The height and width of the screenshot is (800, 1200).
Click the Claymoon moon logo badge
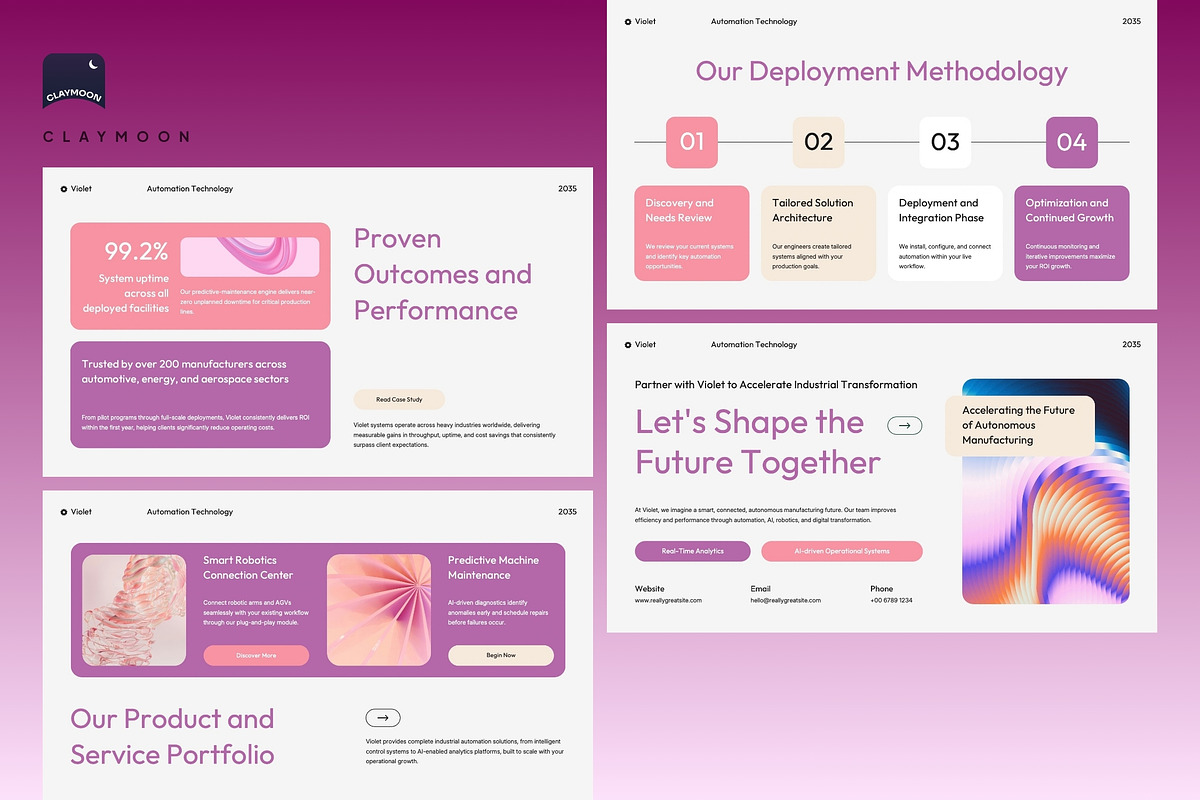(x=74, y=81)
